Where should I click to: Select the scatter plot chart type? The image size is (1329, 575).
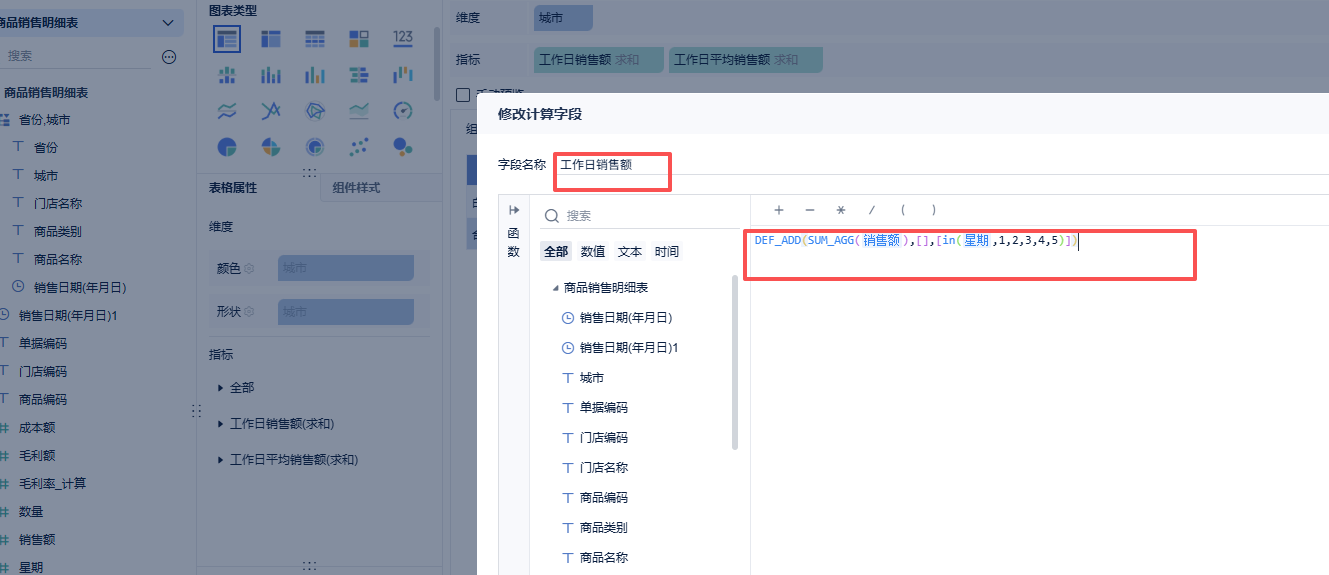(x=359, y=147)
